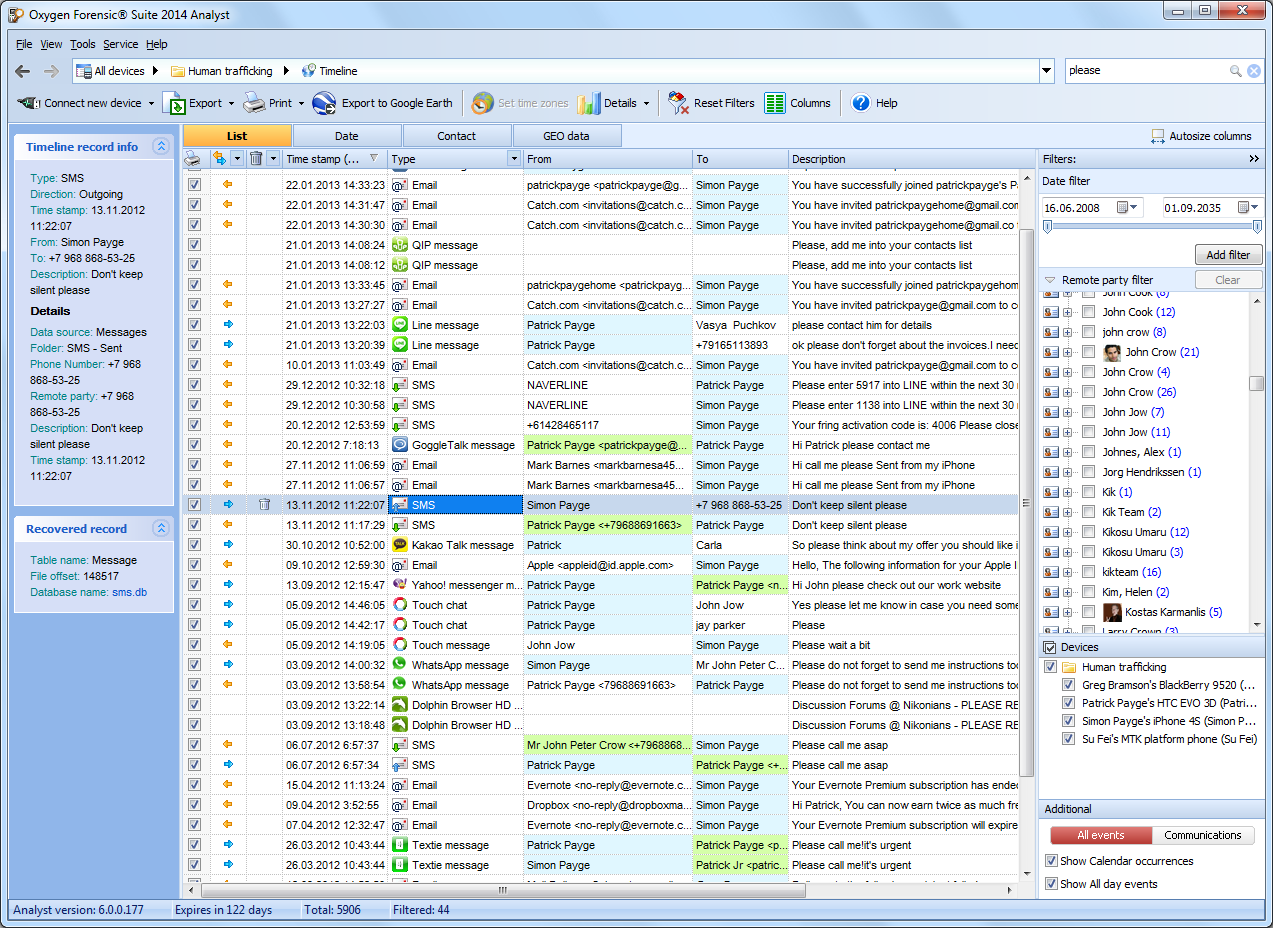This screenshot has width=1273, height=928.
Task: Click the trash can column header icon
Action: click(x=256, y=158)
